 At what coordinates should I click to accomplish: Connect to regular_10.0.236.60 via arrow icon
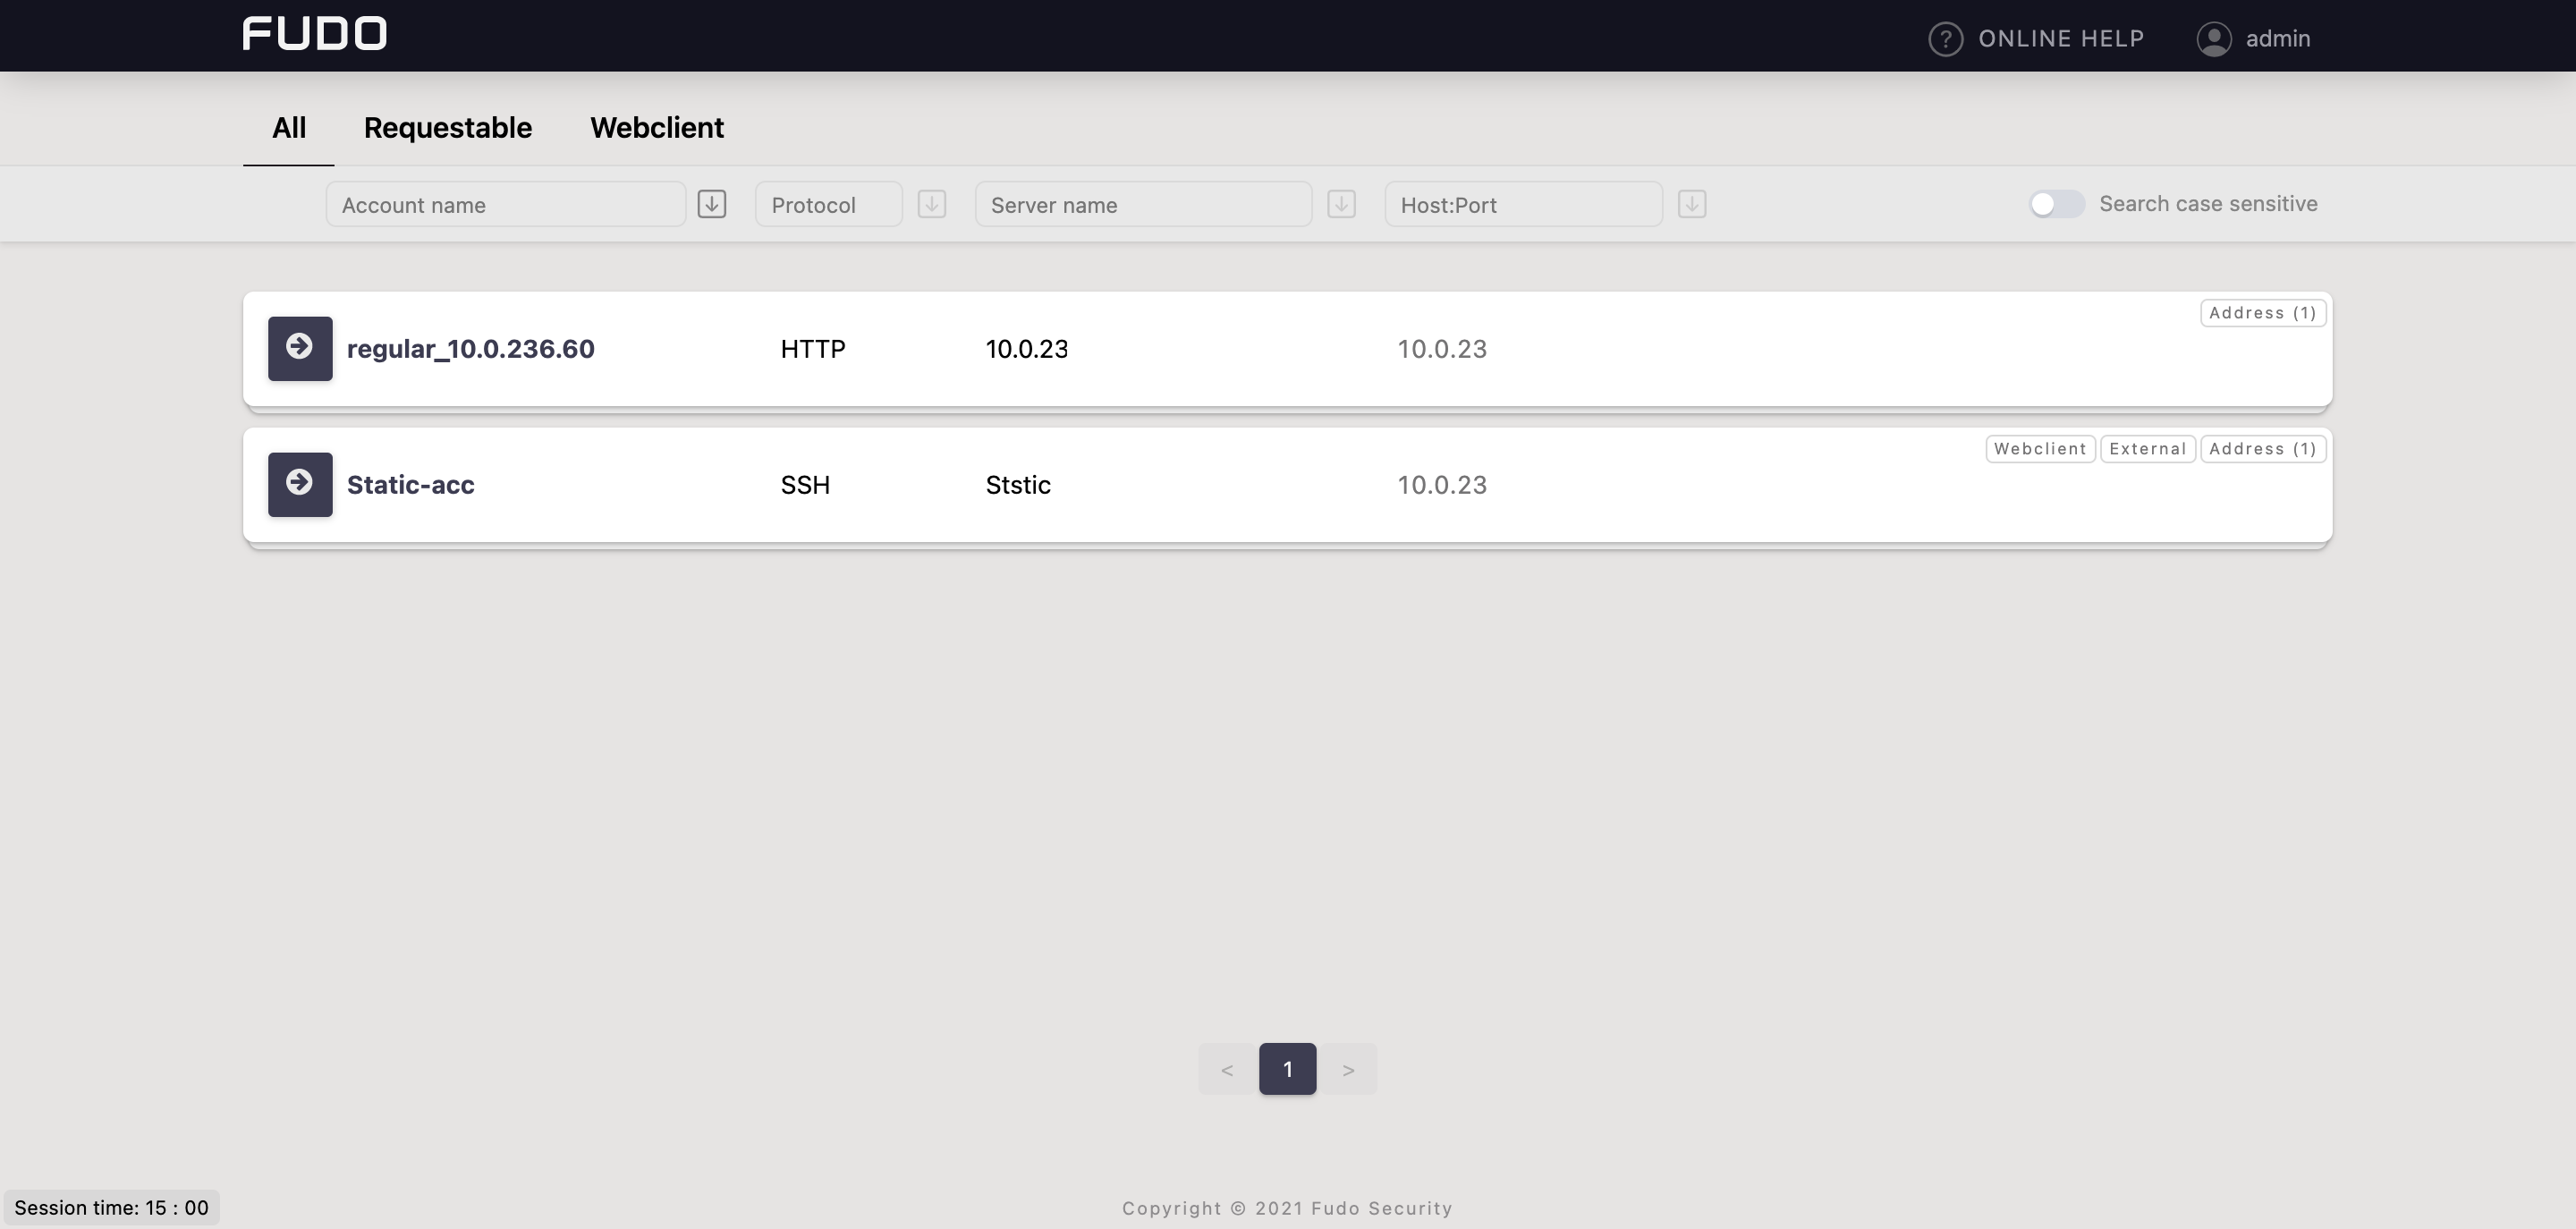[300, 349]
